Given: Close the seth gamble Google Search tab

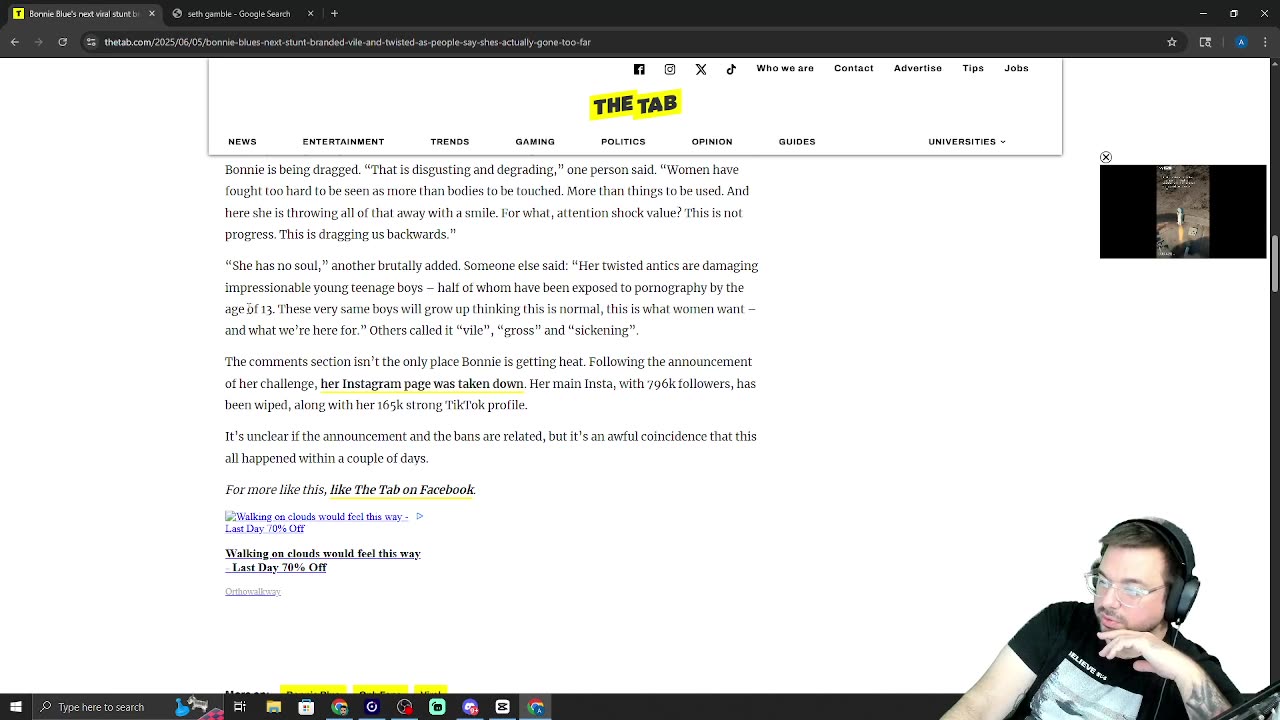Looking at the screenshot, I should point(310,14).
